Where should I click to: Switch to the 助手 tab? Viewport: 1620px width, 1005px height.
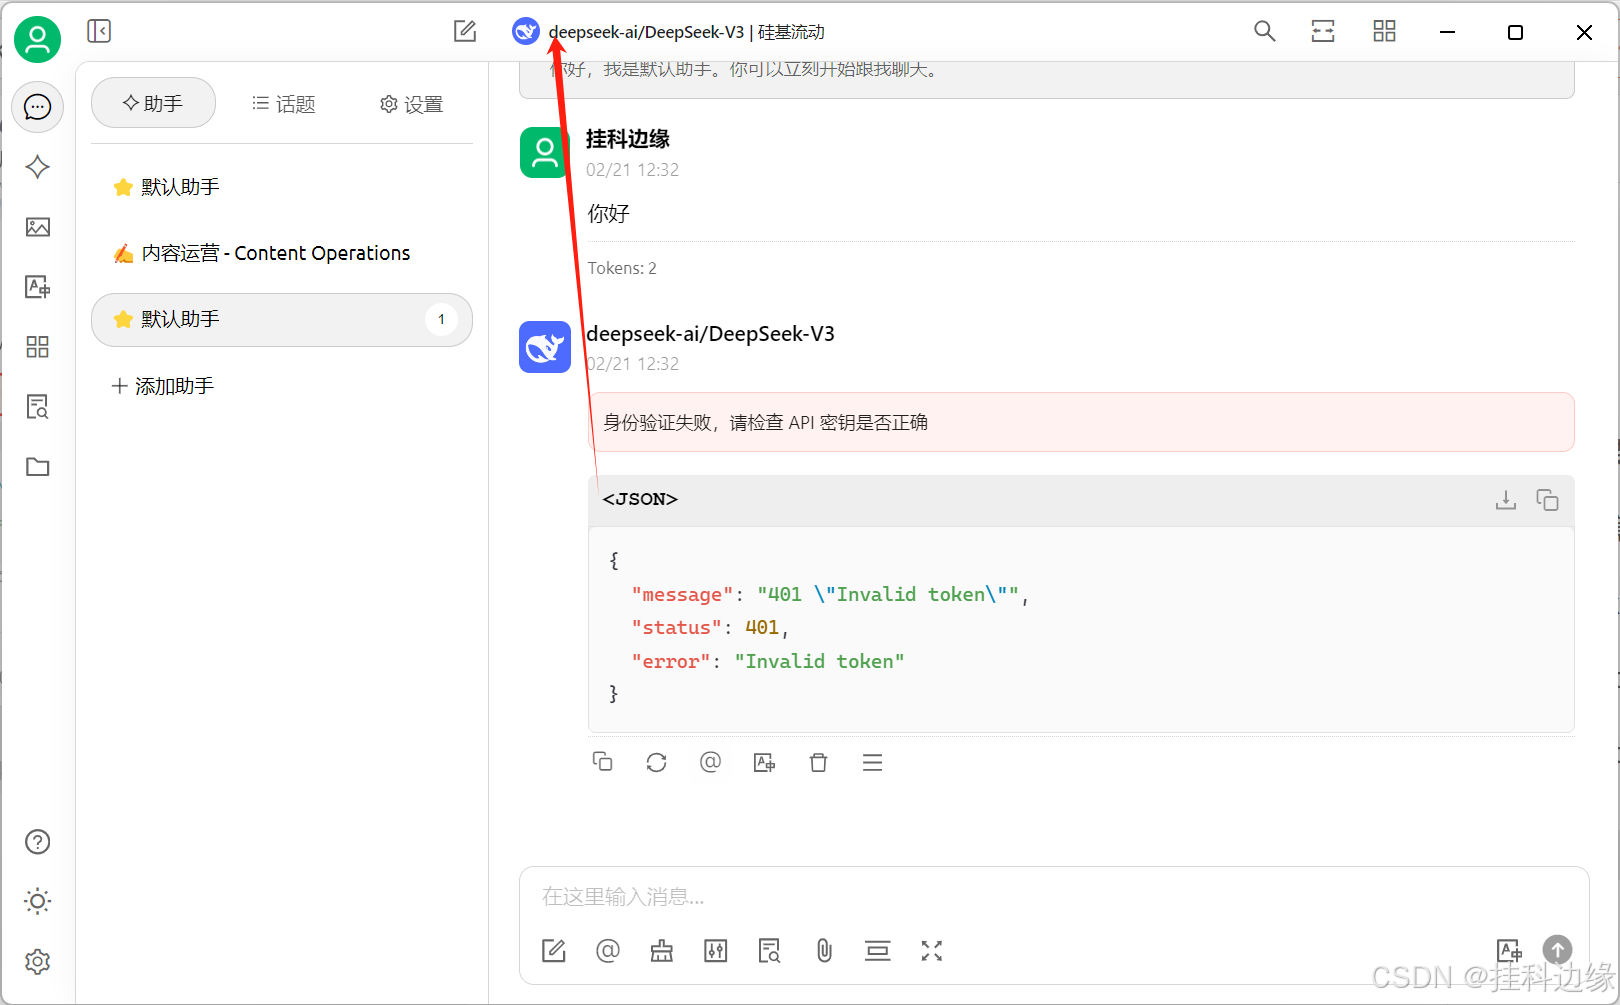click(x=153, y=103)
